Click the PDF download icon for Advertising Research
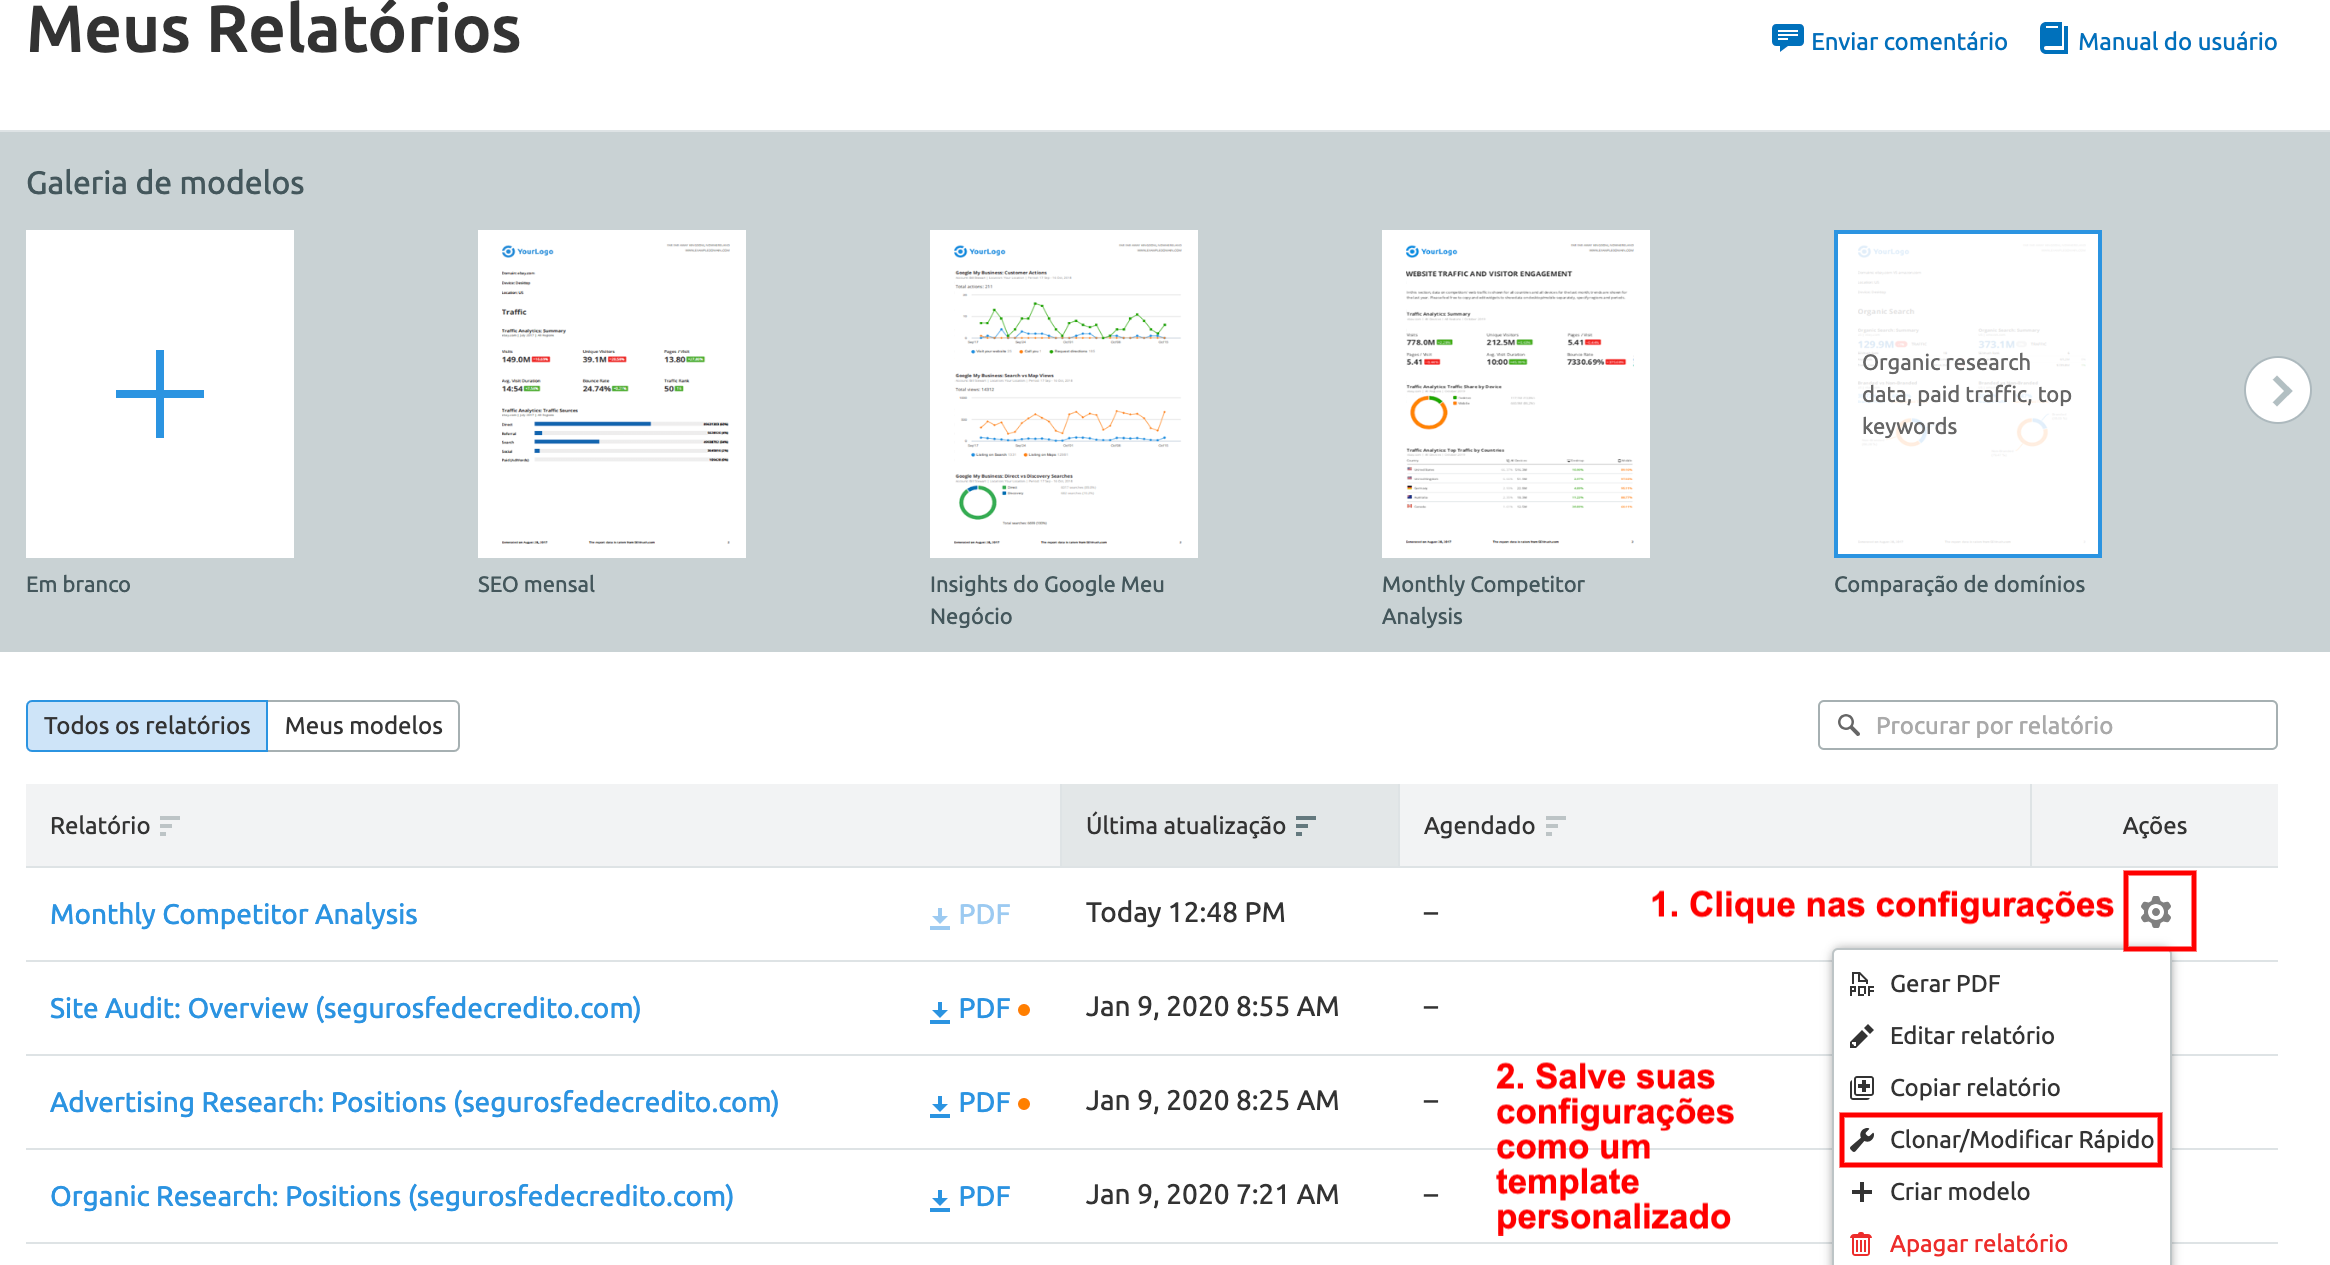This screenshot has height=1265, width=2330. [x=939, y=1105]
